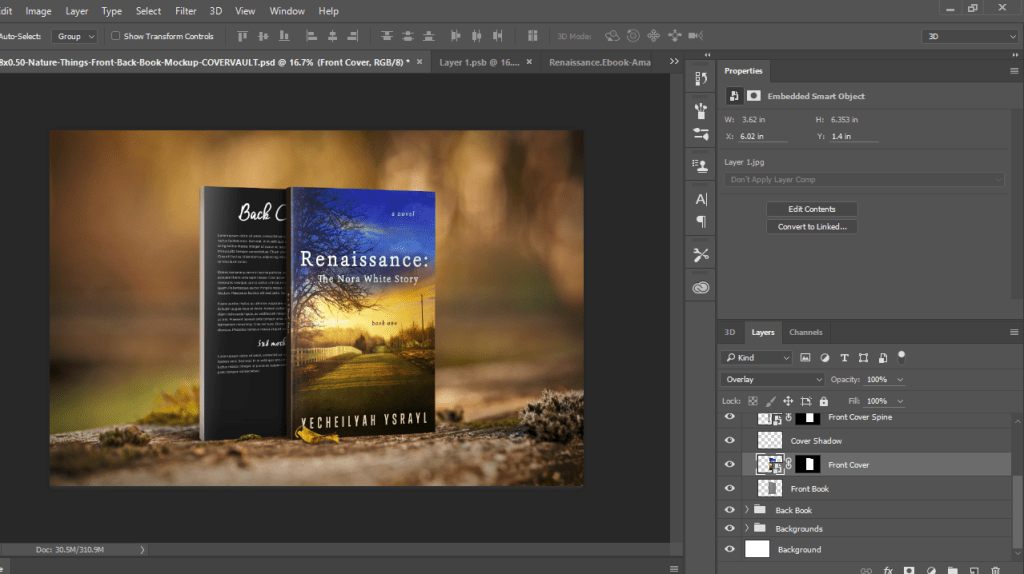Click the delete layer trash icon
This screenshot has height=574, width=1024.
click(995, 569)
